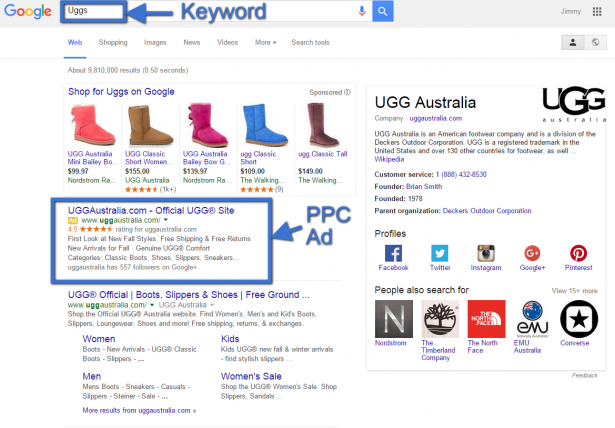Expand the More dropdown menu
Screen dimensions: 615x428
coord(266,42)
